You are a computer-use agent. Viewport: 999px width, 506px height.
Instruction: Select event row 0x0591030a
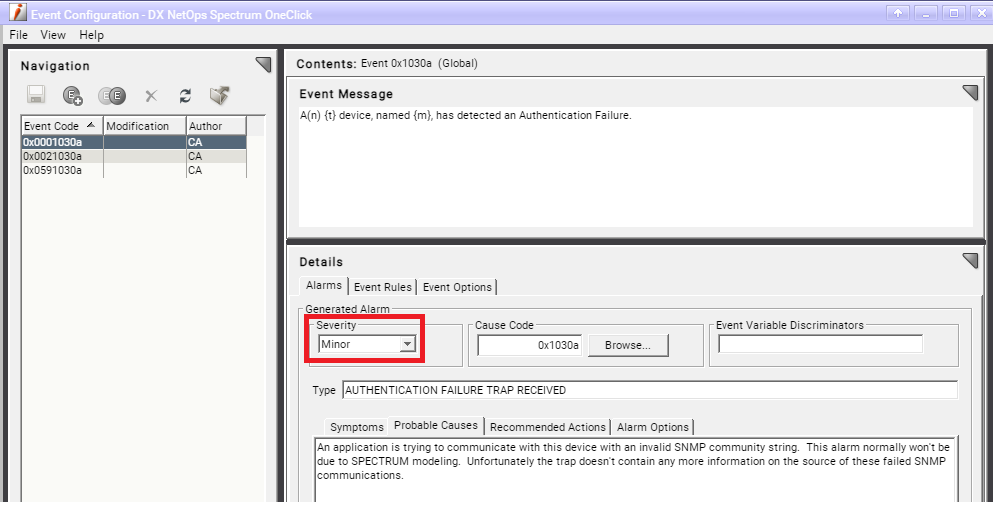pyautogui.click(x=134, y=170)
